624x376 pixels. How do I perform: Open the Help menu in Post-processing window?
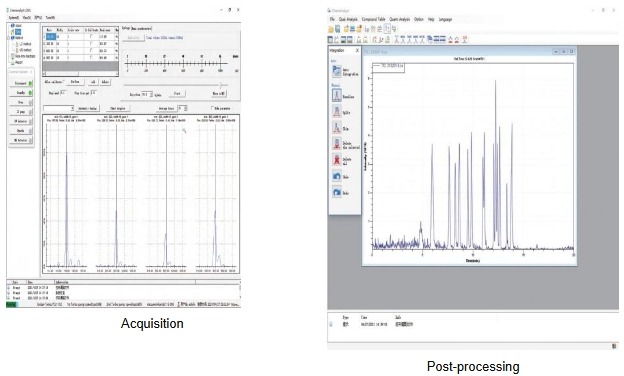point(431,19)
